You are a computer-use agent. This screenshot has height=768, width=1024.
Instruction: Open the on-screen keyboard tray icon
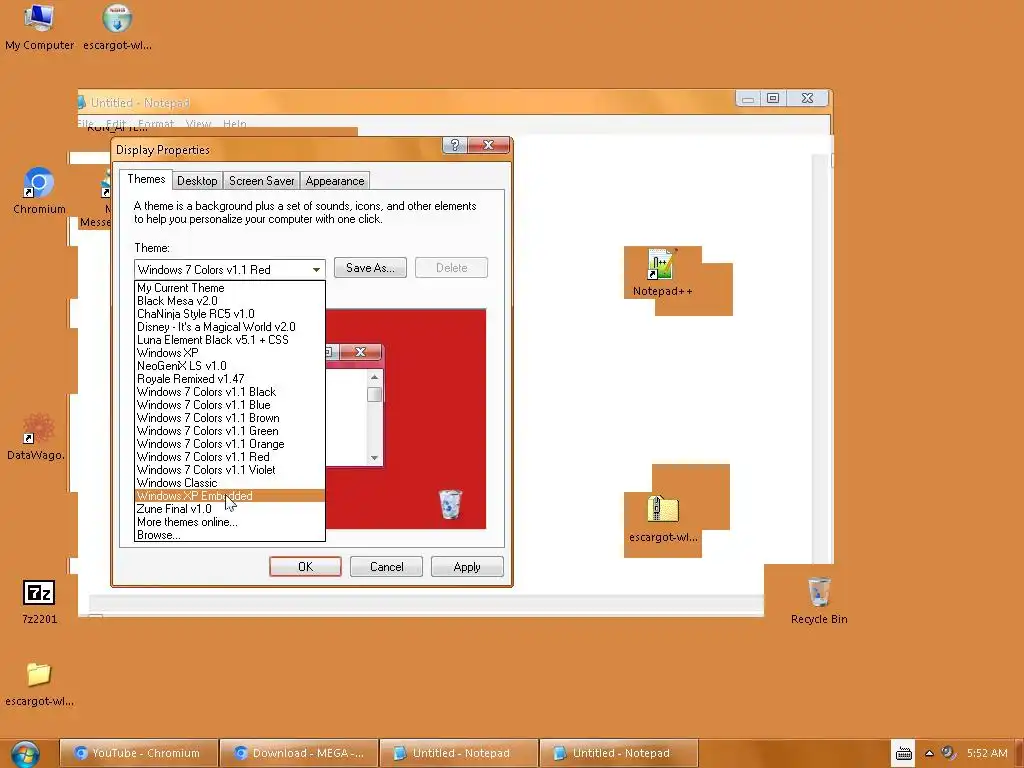click(x=904, y=754)
